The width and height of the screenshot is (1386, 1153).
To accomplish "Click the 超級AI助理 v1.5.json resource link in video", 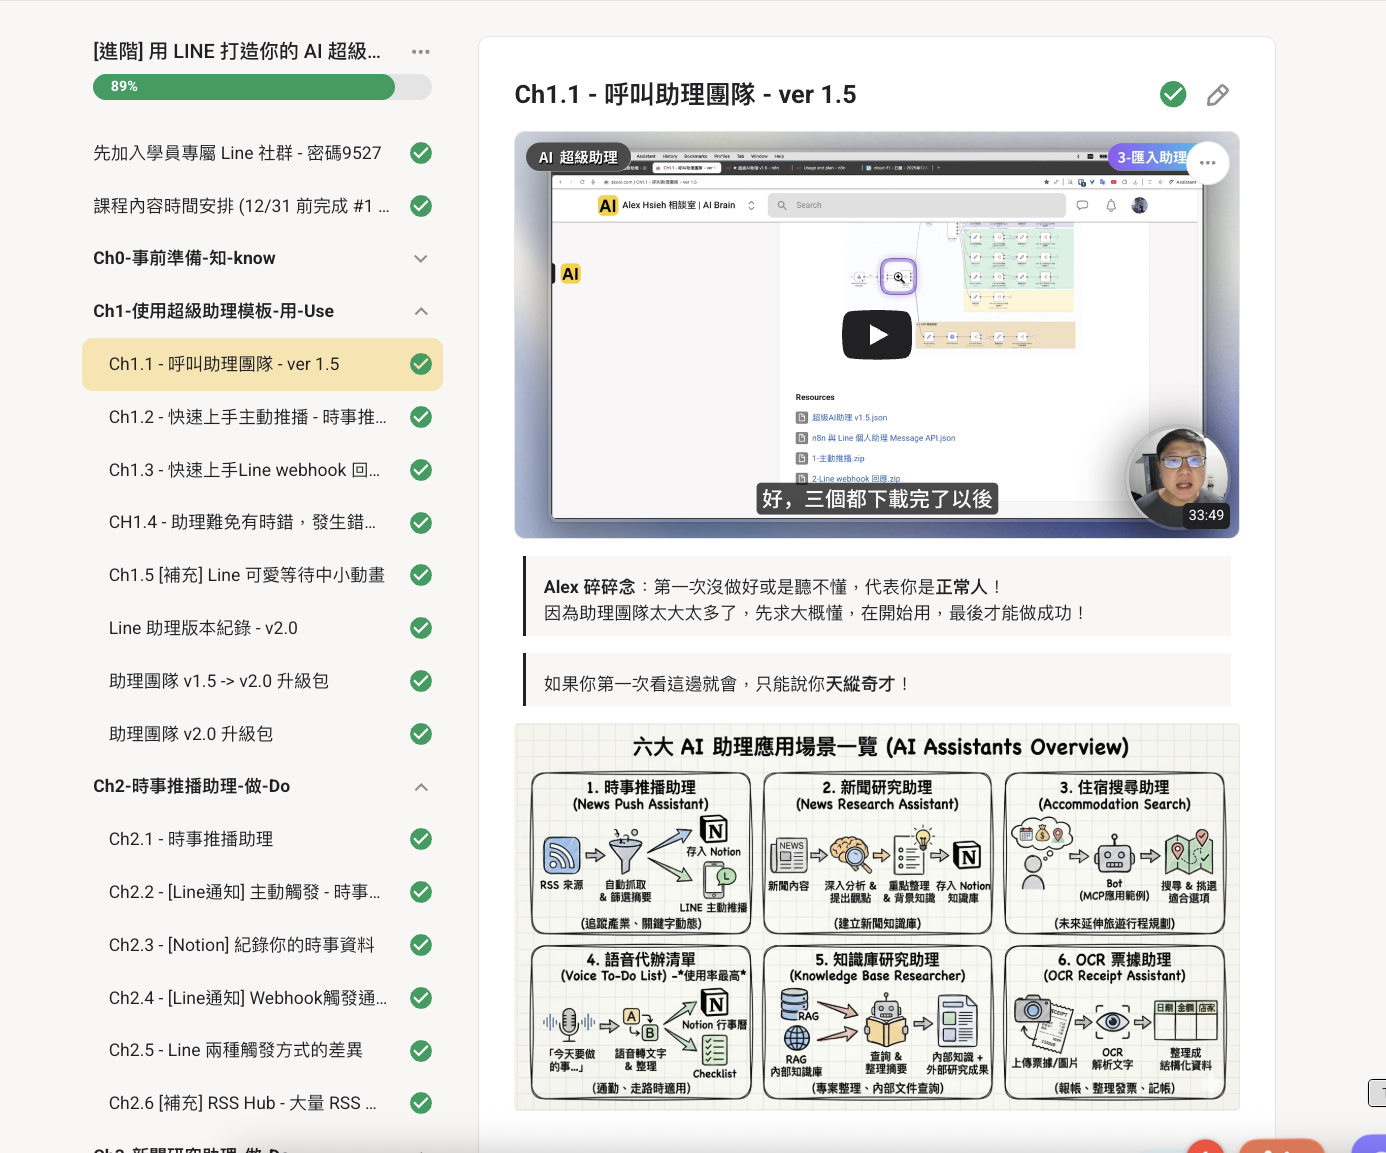I will click(849, 418).
